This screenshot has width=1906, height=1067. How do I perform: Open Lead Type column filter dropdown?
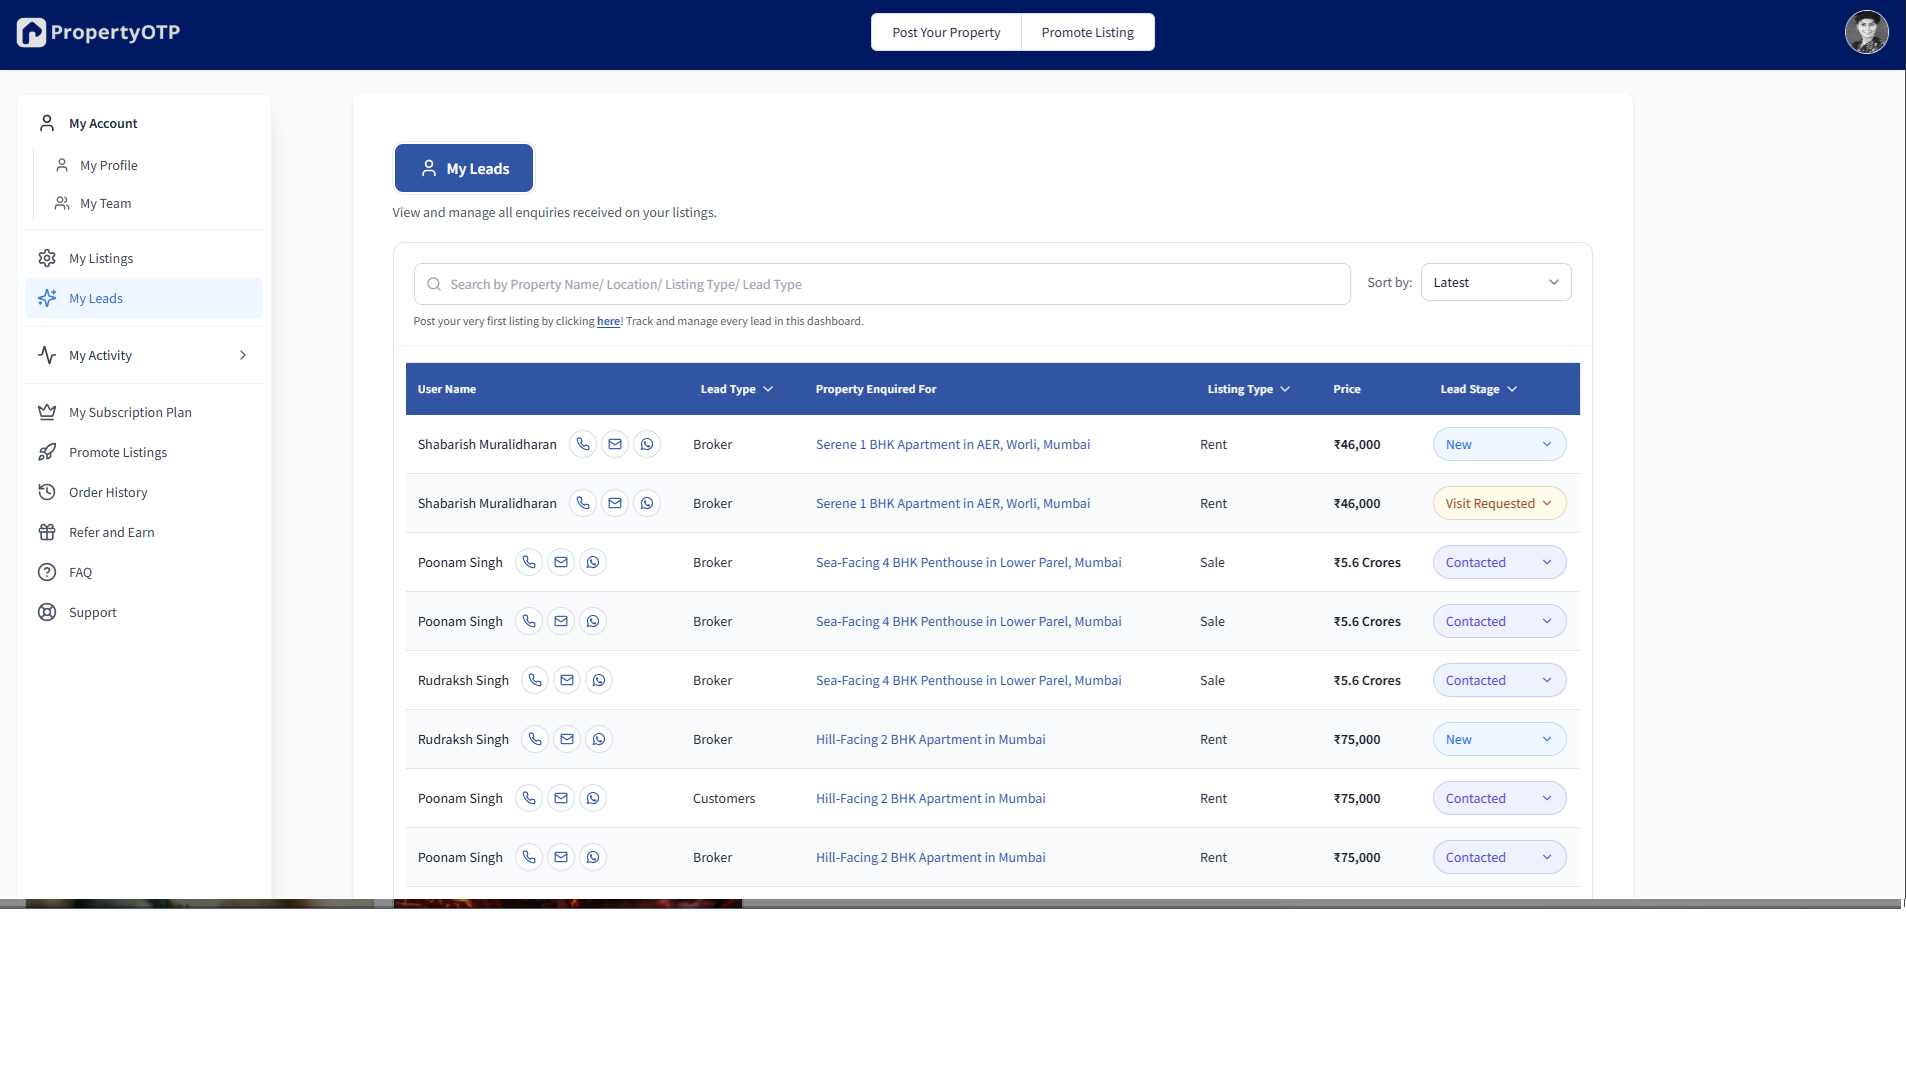point(768,389)
